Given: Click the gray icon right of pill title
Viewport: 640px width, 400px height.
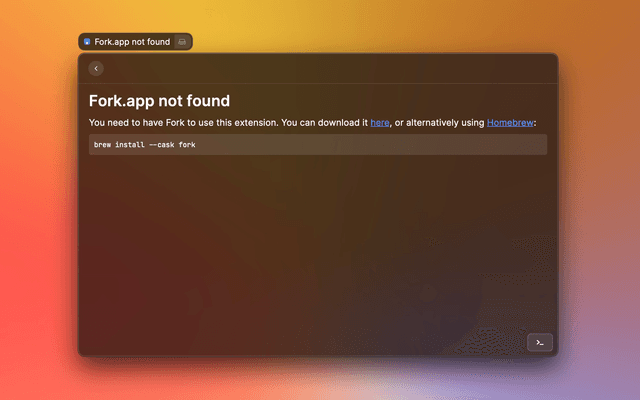Looking at the screenshot, I should click(181, 42).
